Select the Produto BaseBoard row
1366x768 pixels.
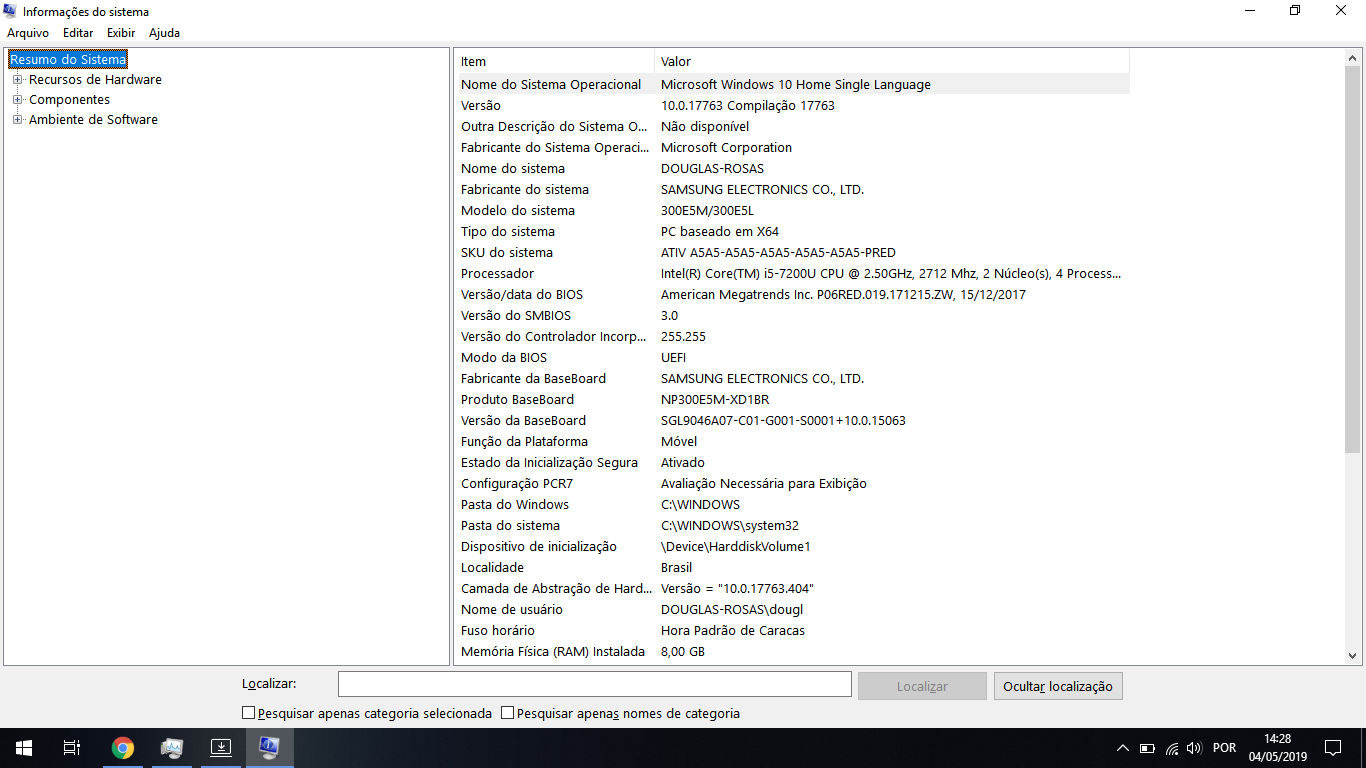tap(792, 399)
